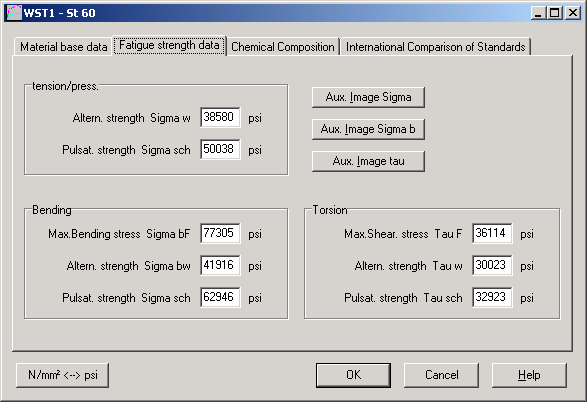Screen dimensions: 587x402
Task: Select Max.Bending stress Sigma bF field
Action: point(220,234)
